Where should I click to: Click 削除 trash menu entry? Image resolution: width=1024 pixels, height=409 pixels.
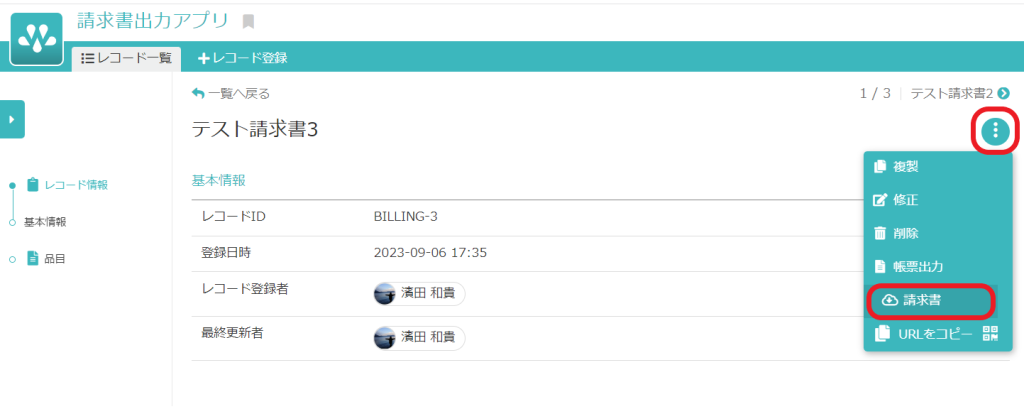tap(905, 233)
